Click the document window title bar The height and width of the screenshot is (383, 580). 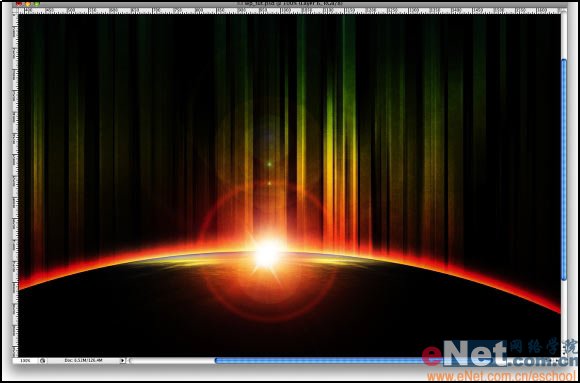click(290, 4)
